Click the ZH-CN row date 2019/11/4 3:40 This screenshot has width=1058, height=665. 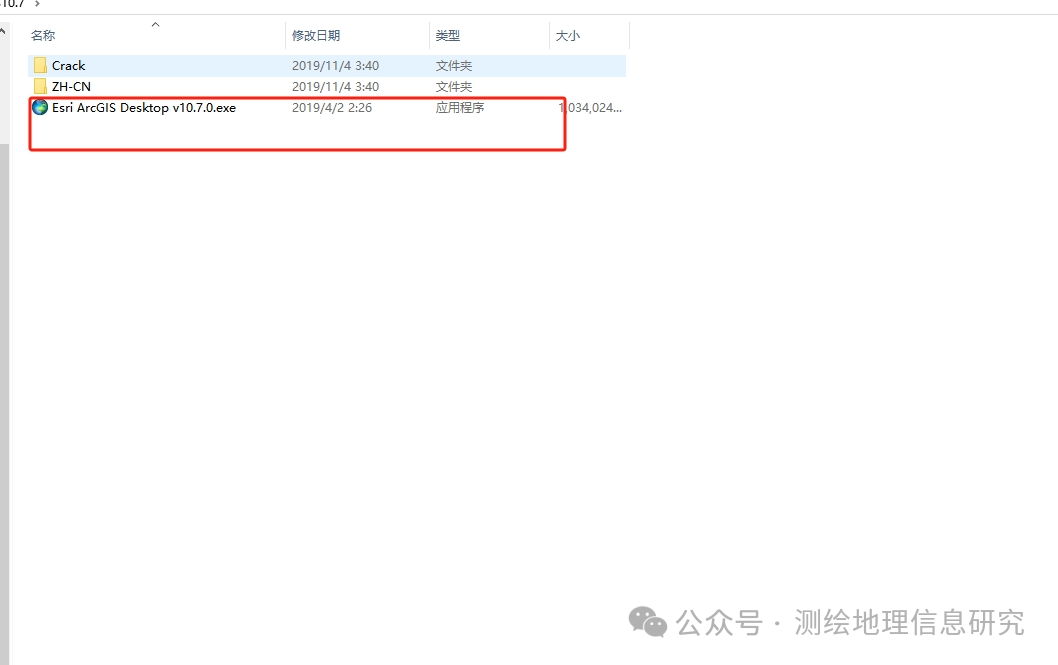(335, 86)
